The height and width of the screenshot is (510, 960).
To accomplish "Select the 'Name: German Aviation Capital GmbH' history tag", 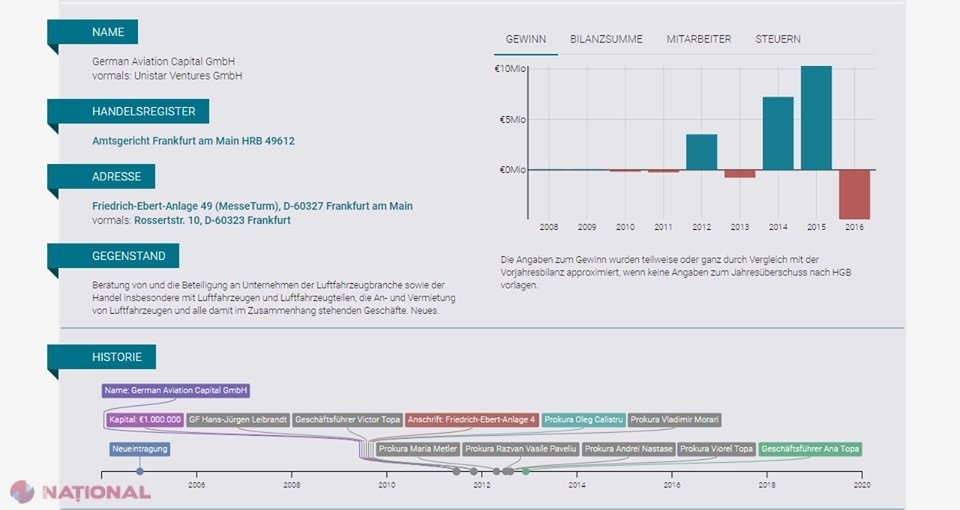I will 176,391.
